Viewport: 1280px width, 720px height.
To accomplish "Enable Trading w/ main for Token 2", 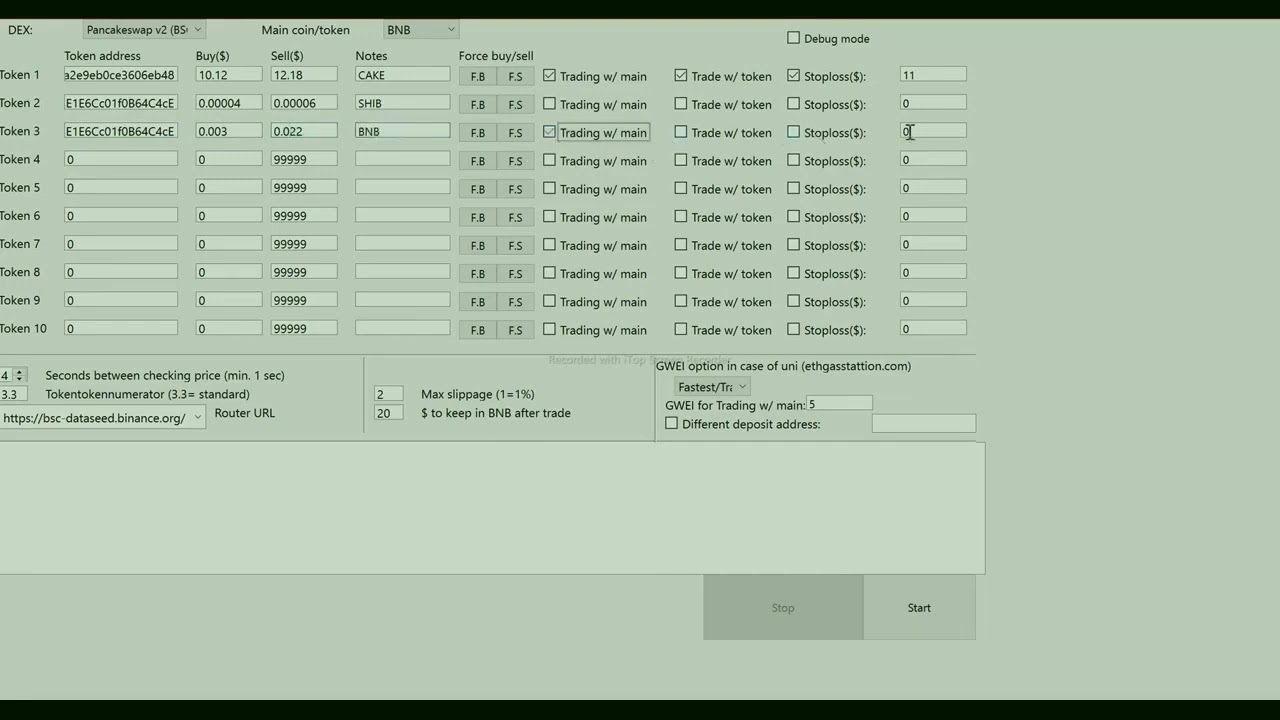I will [x=549, y=103].
